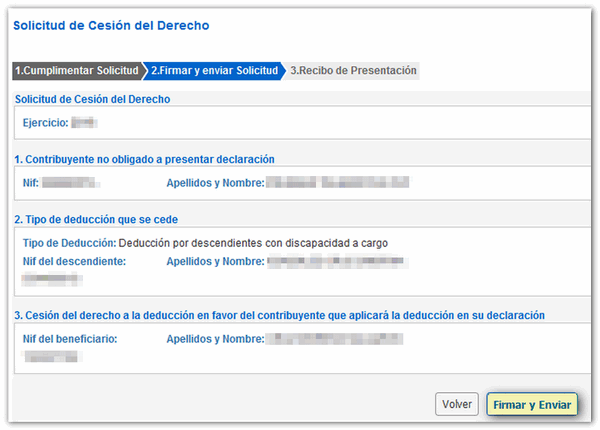Select the blurred Nif value of contribuyente
The height and width of the screenshot is (430, 600).
point(74,183)
